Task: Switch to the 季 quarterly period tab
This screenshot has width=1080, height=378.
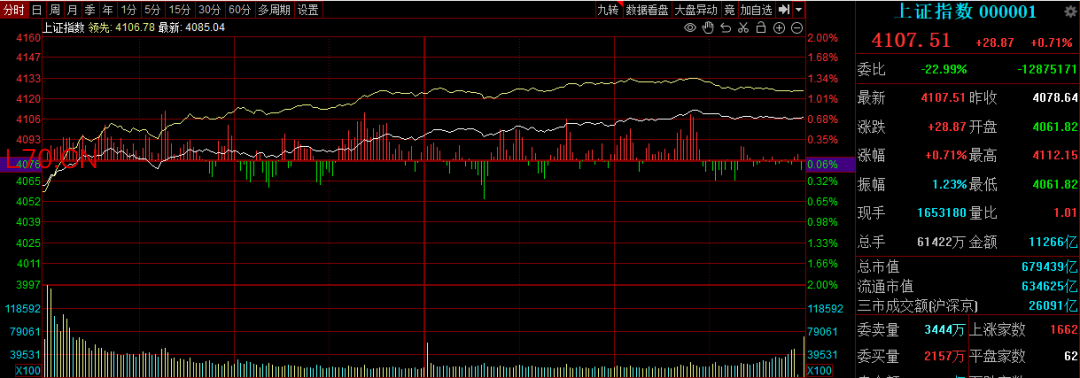Action: pyautogui.click(x=90, y=10)
